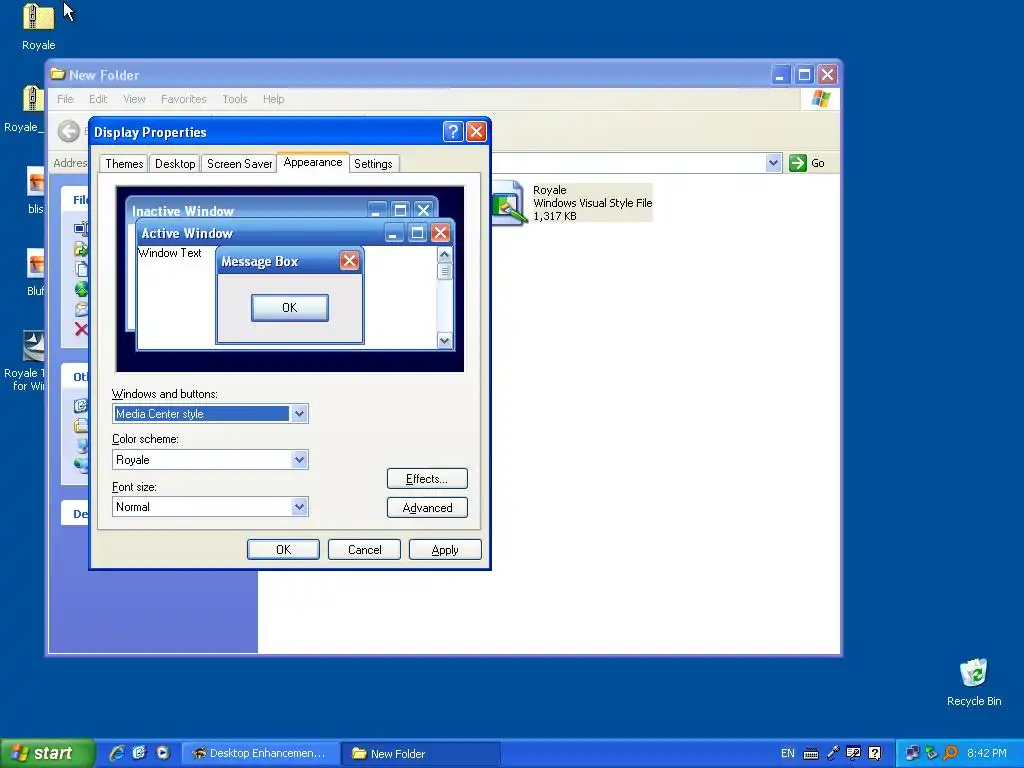This screenshot has width=1024, height=768.
Task: Click the language bar help icon
Action: coord(874,753)
